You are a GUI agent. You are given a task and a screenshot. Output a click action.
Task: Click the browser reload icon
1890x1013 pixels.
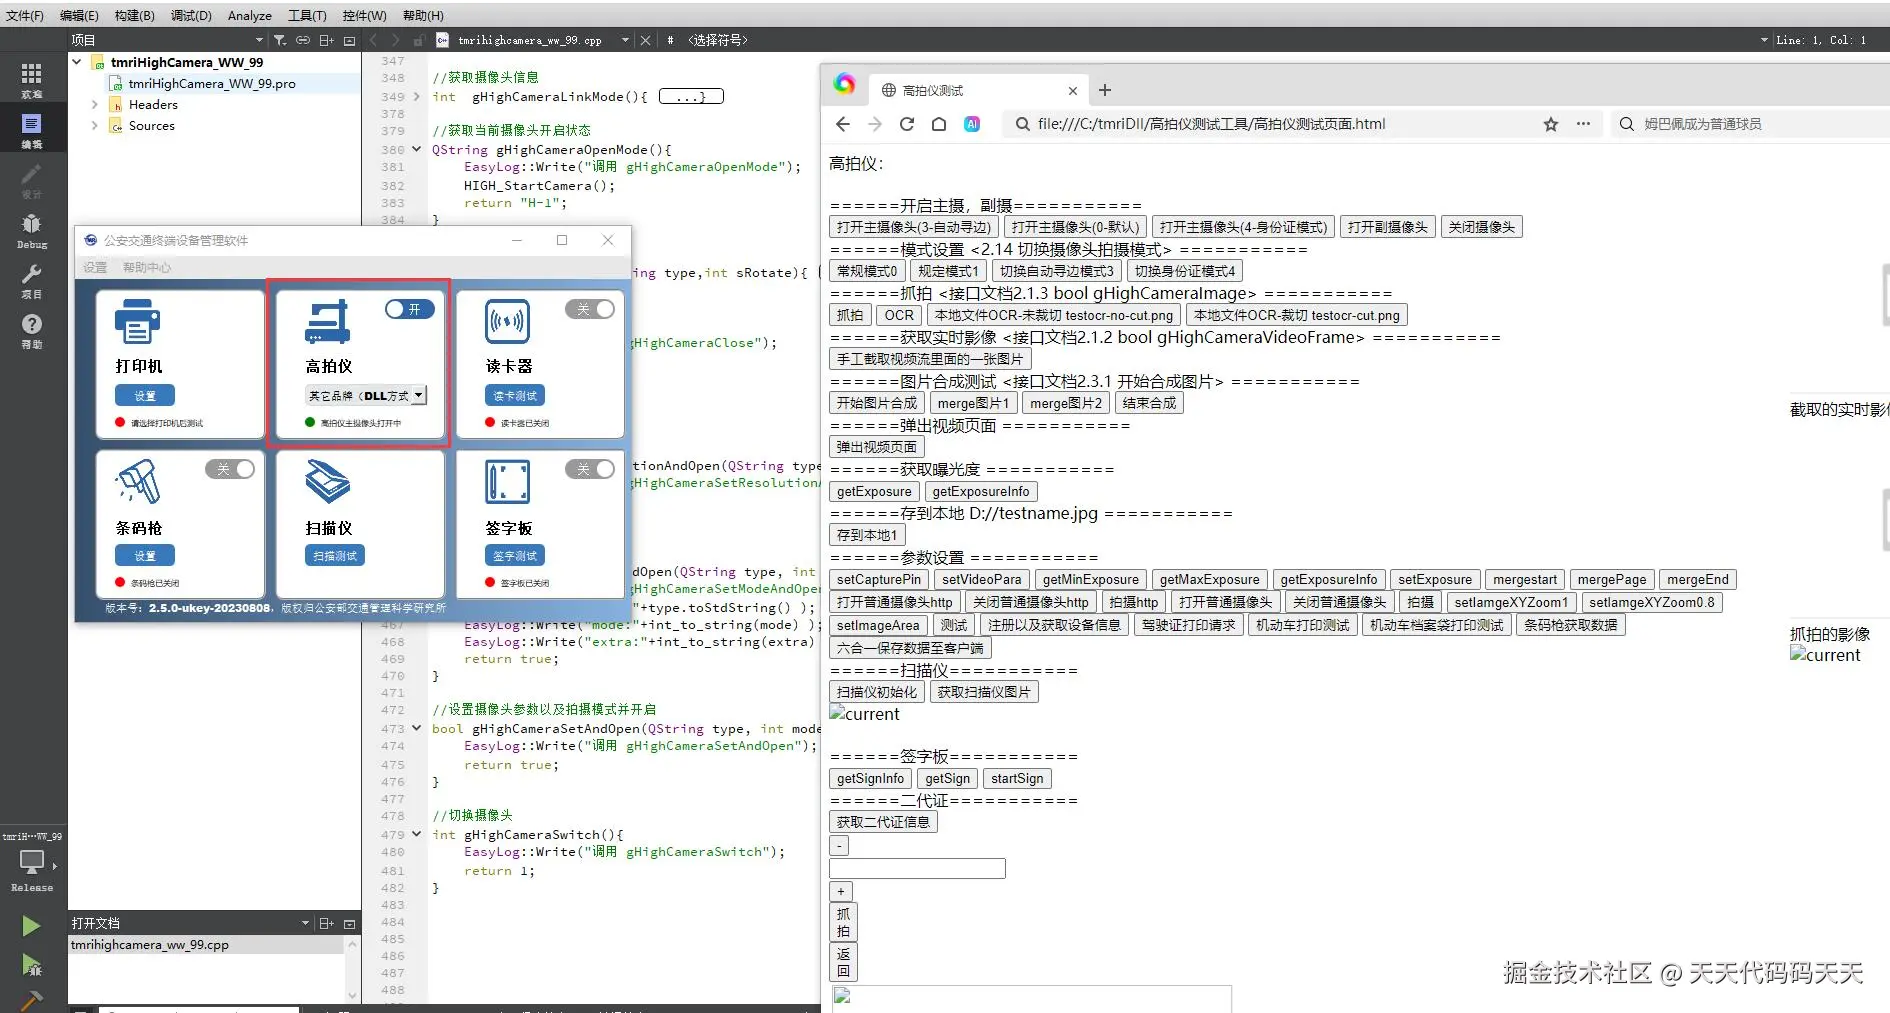point(907,124)
